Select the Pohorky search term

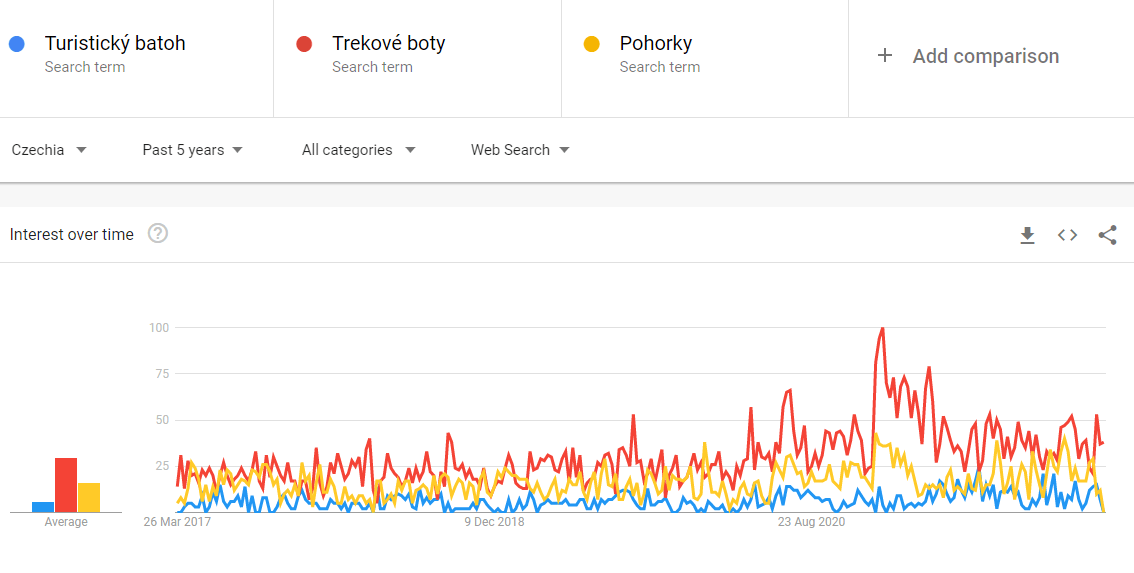pyautogui.click(x=655, y=44)
